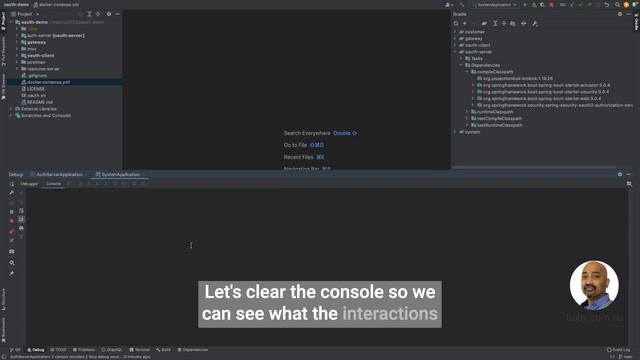Select the spring-boot-starter-actuator dependency
The width and height of the screenshot is (640, 360).
click(546, 85)
